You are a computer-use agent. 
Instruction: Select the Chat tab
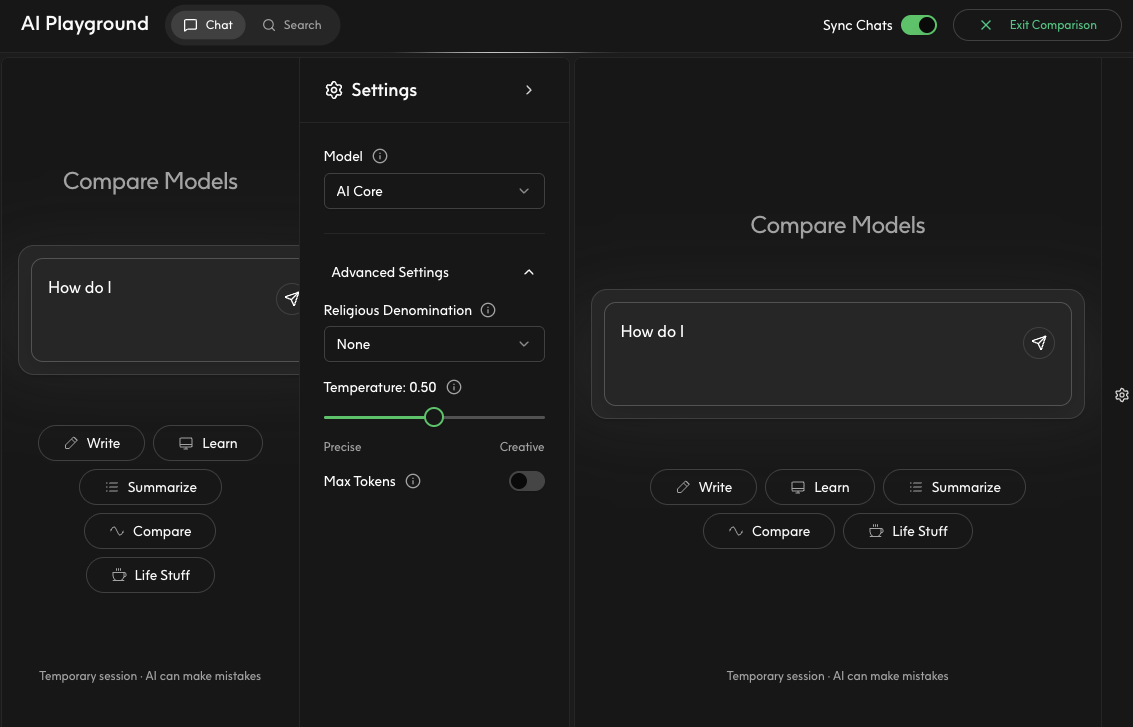(207, 24)
